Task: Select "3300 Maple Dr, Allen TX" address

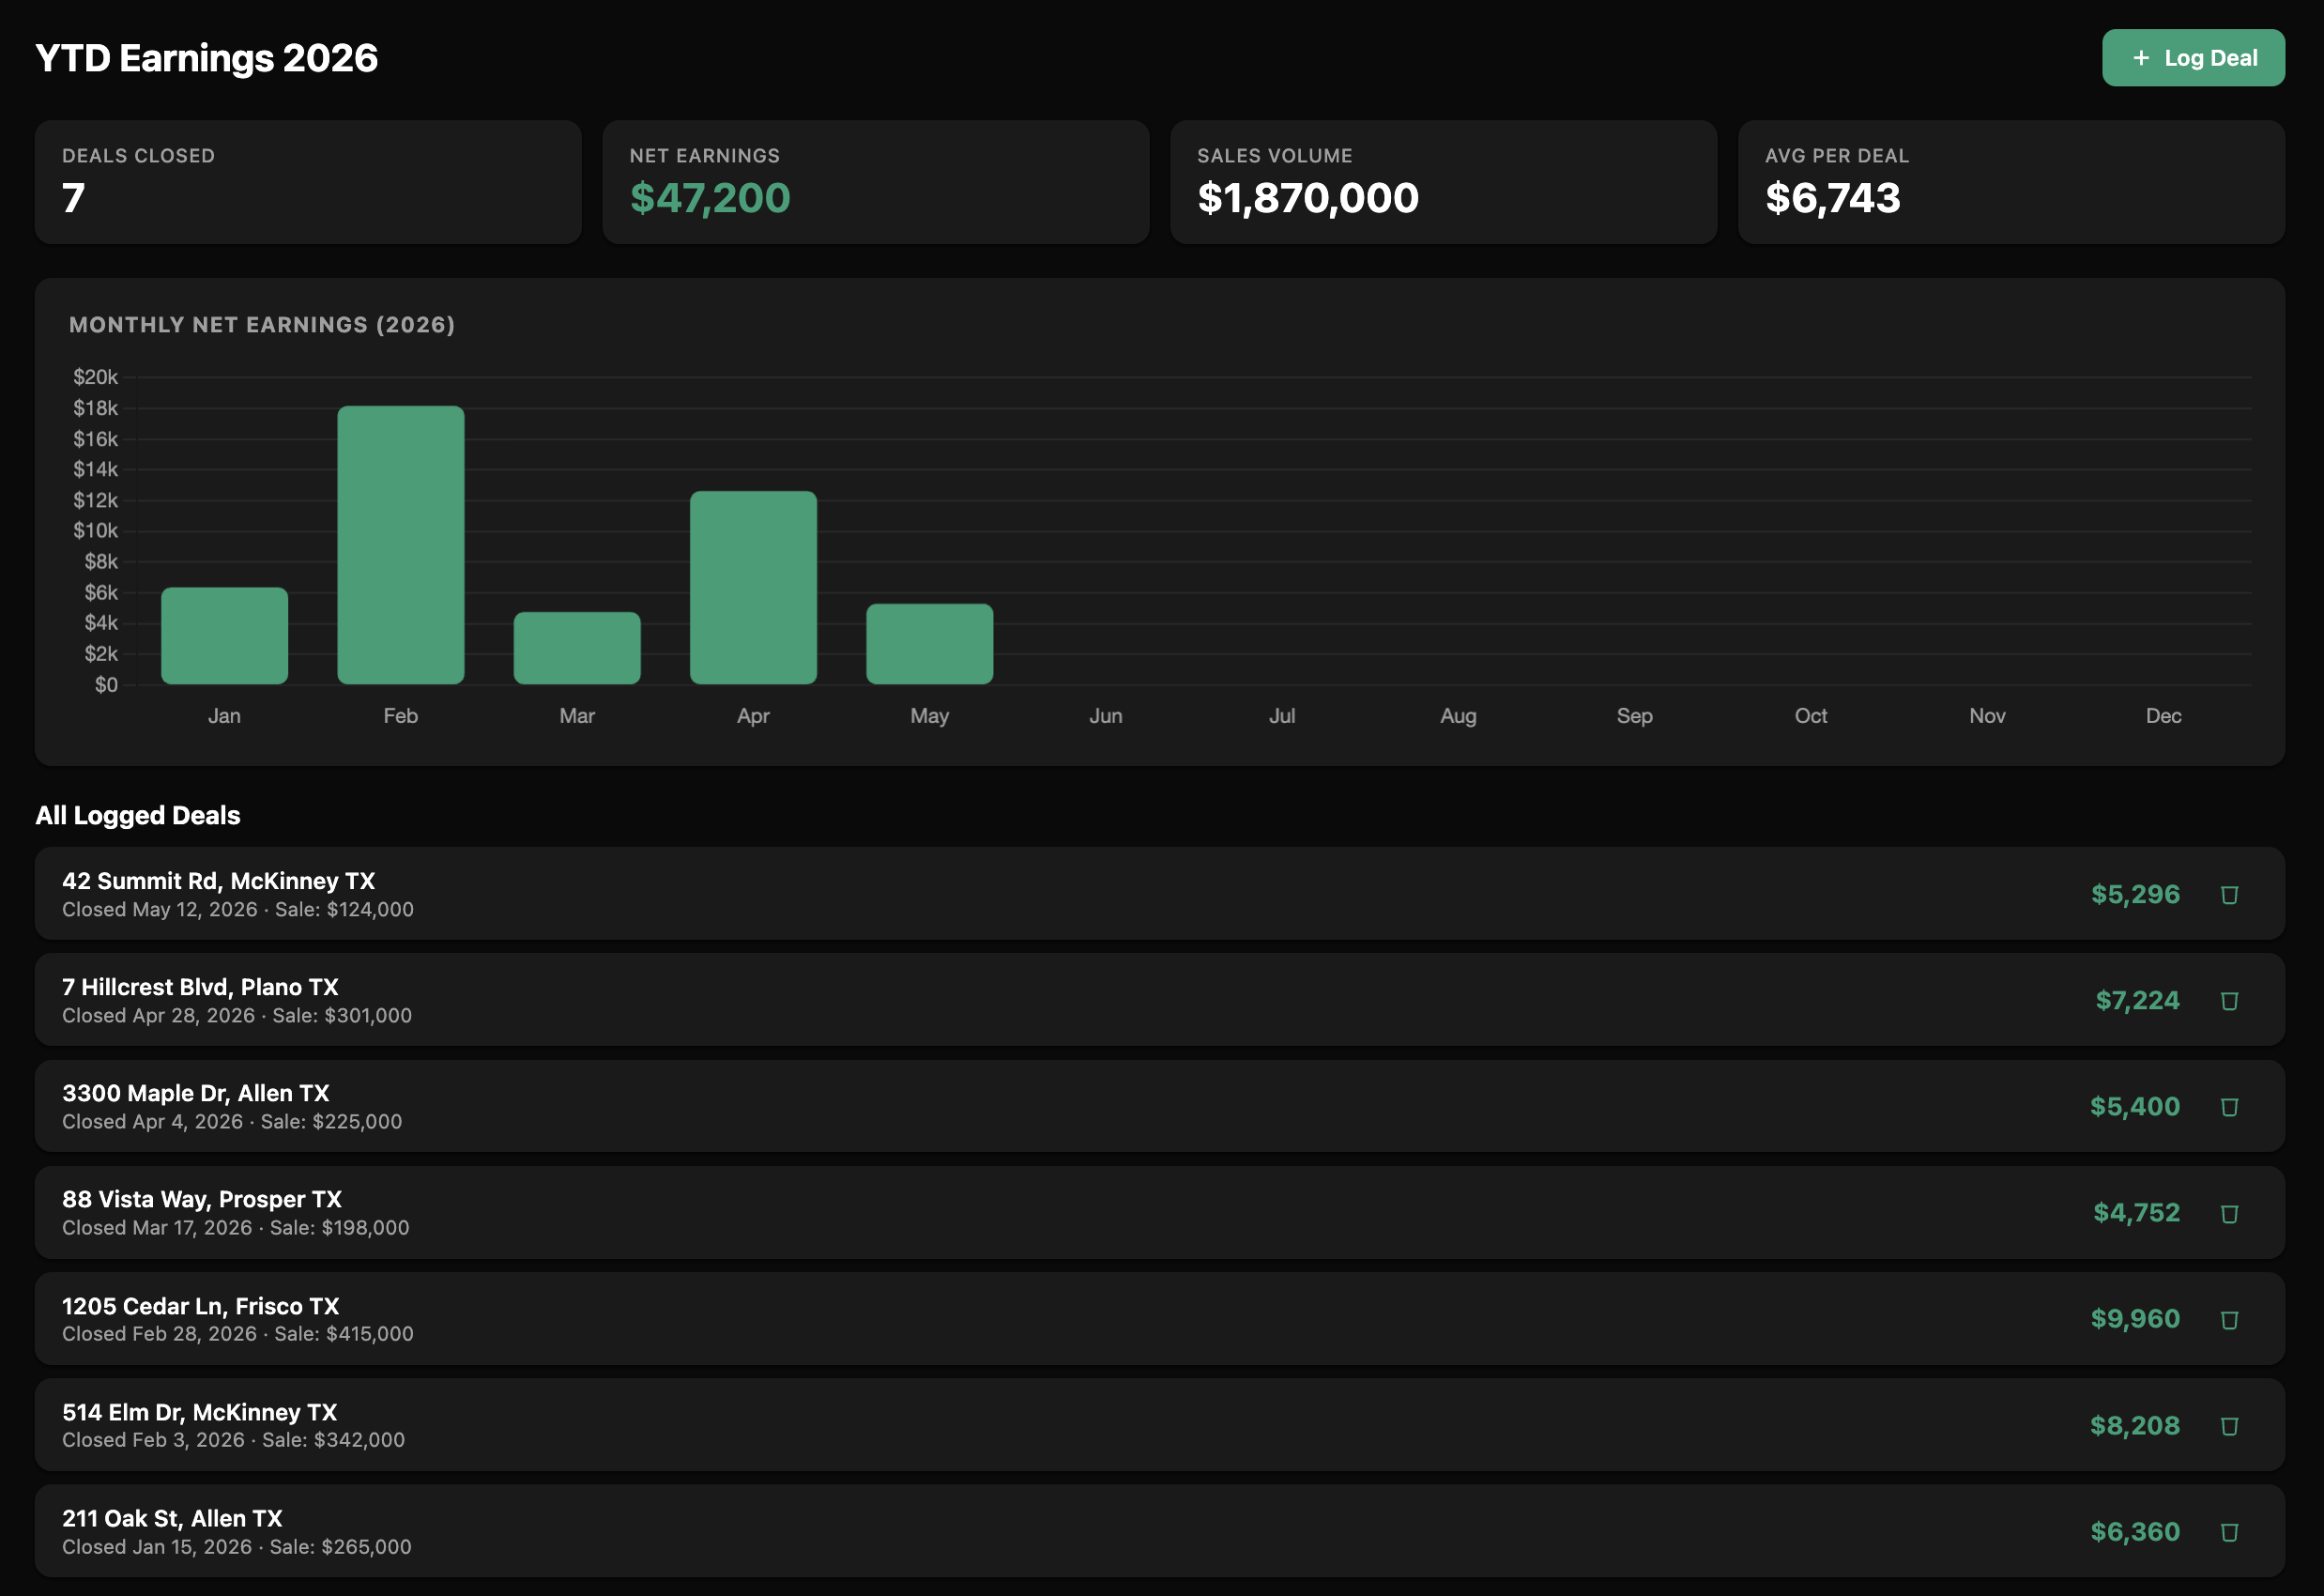Action: click(x=195, y=1093)
